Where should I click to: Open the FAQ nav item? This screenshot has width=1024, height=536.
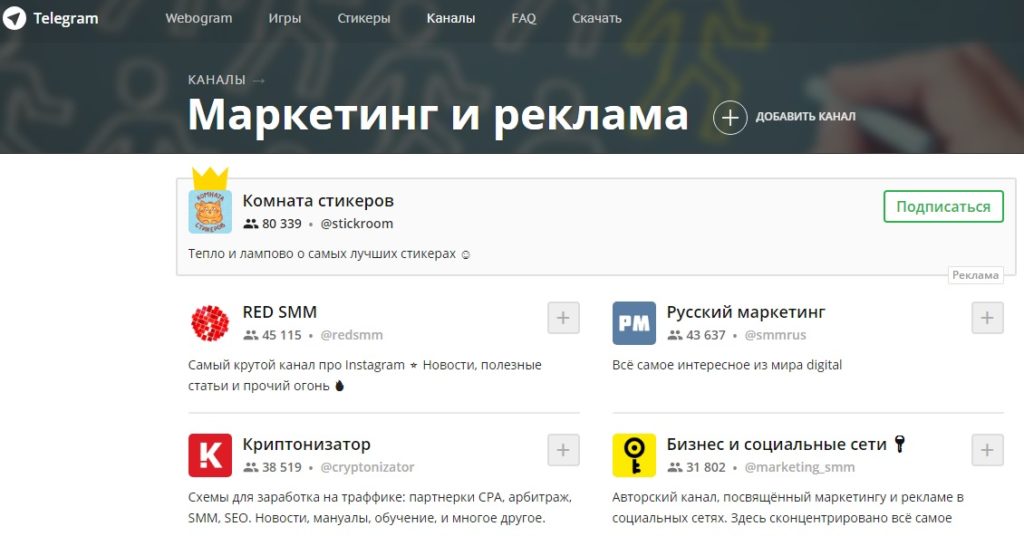click(524, 18)
